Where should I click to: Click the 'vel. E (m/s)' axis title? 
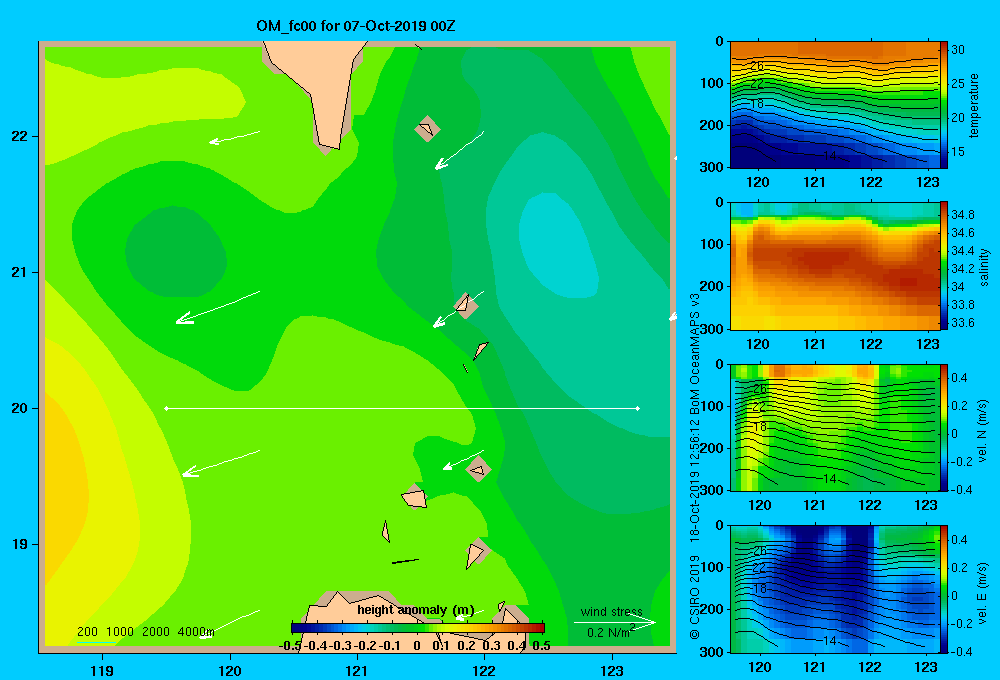pyautogui.click(x=983, y=592)
